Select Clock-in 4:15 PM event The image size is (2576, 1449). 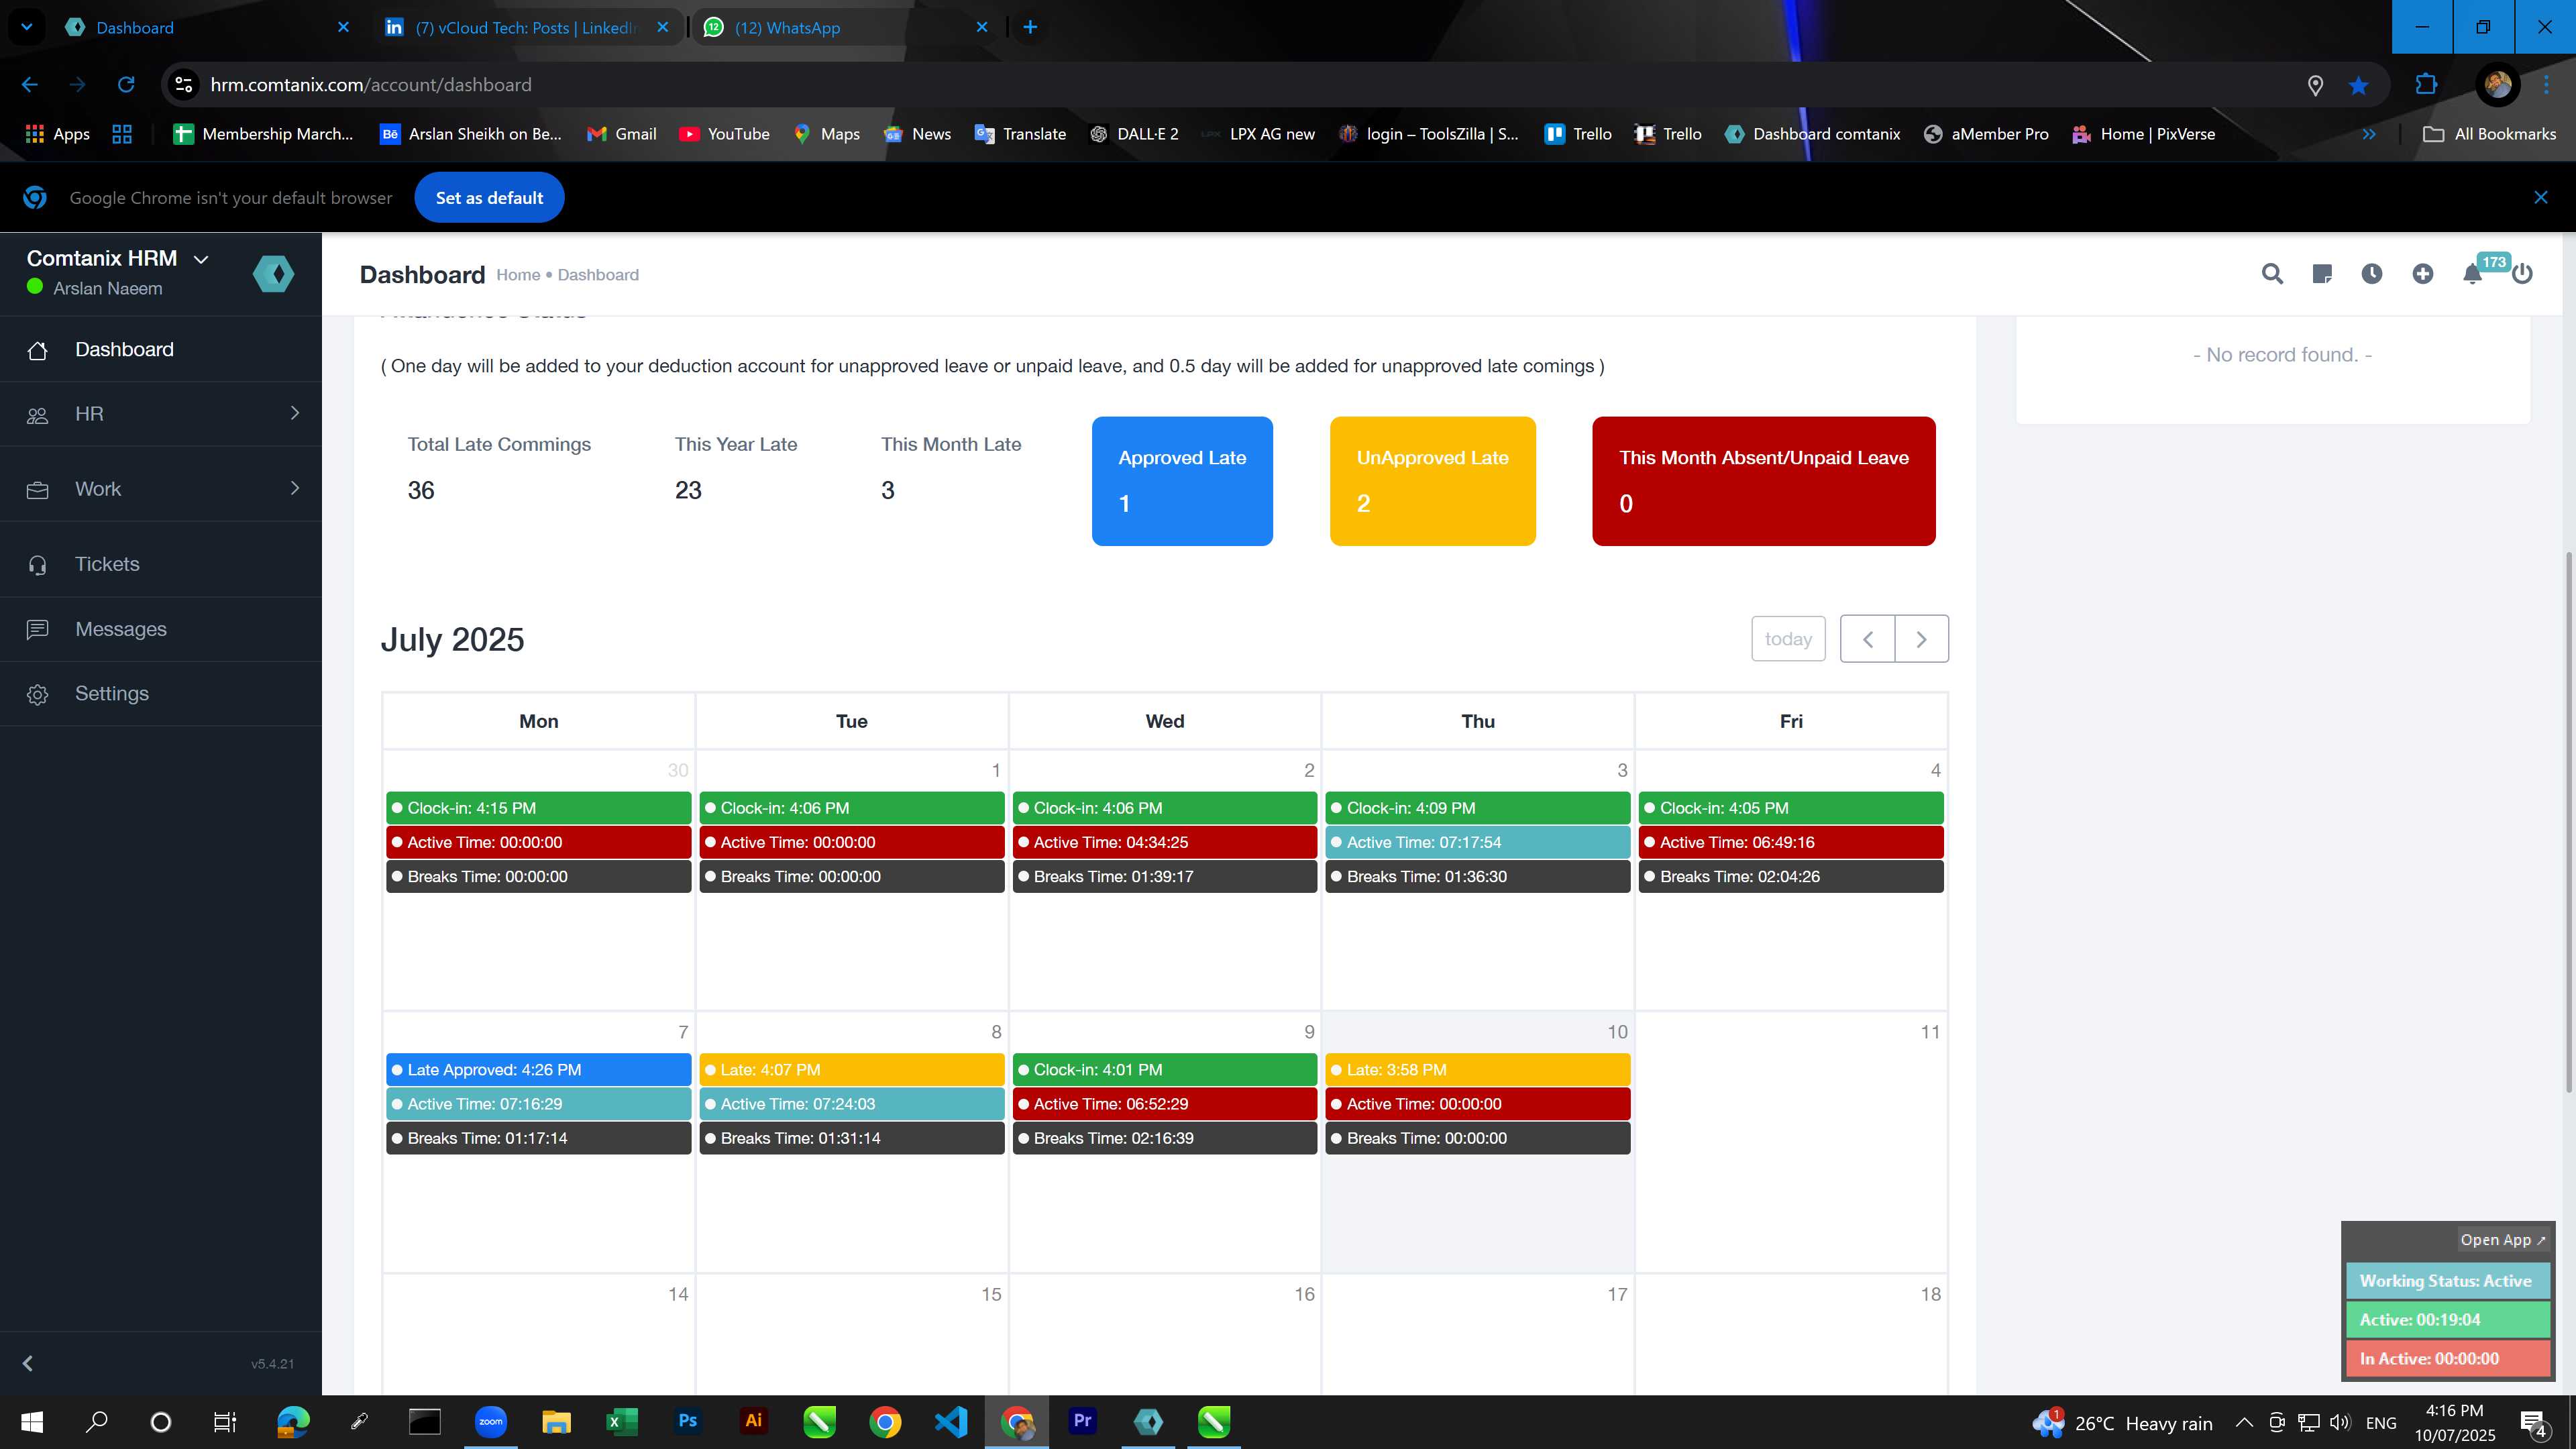(x=539, y=808)
